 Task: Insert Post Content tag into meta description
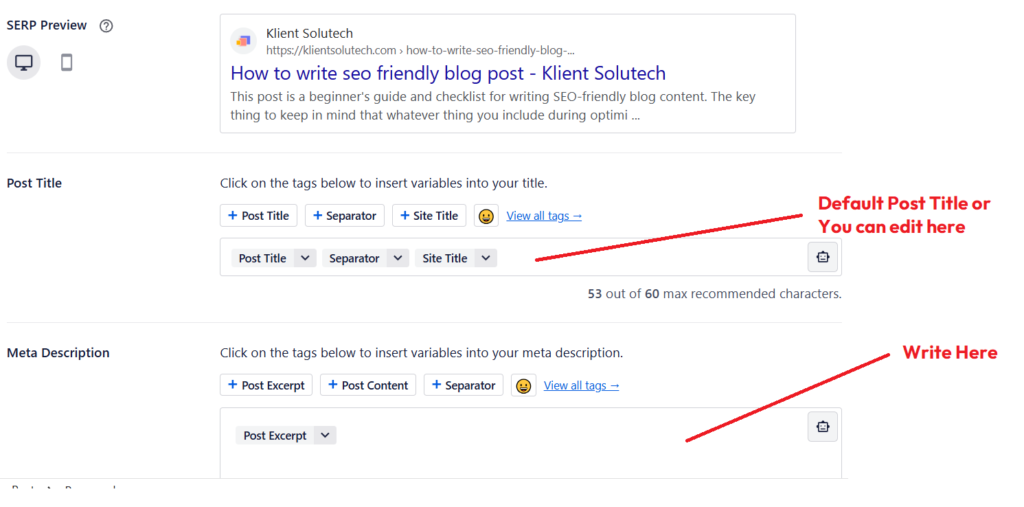[x=368, y=385]
